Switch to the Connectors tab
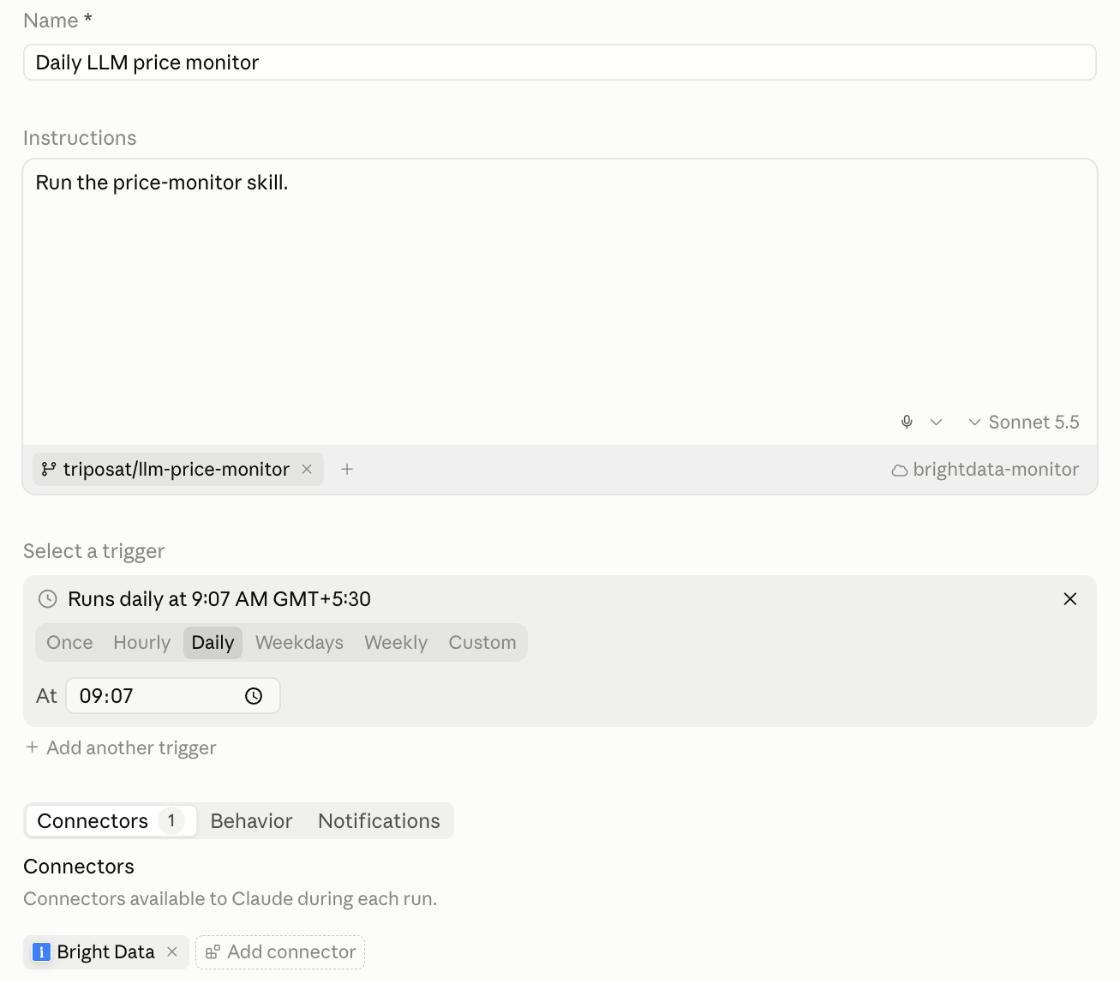The image size is (1120, 982). [x=111, y=821]
